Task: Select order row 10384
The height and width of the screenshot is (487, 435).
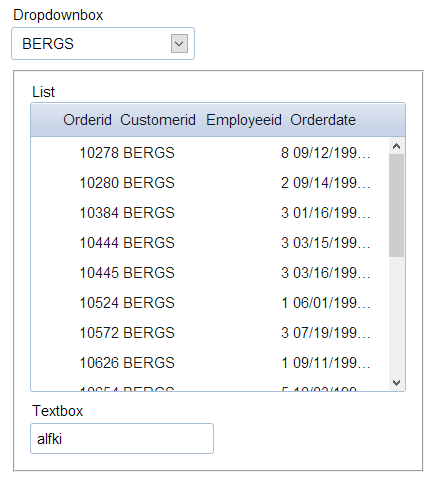Action: click(x=210, y=213)
